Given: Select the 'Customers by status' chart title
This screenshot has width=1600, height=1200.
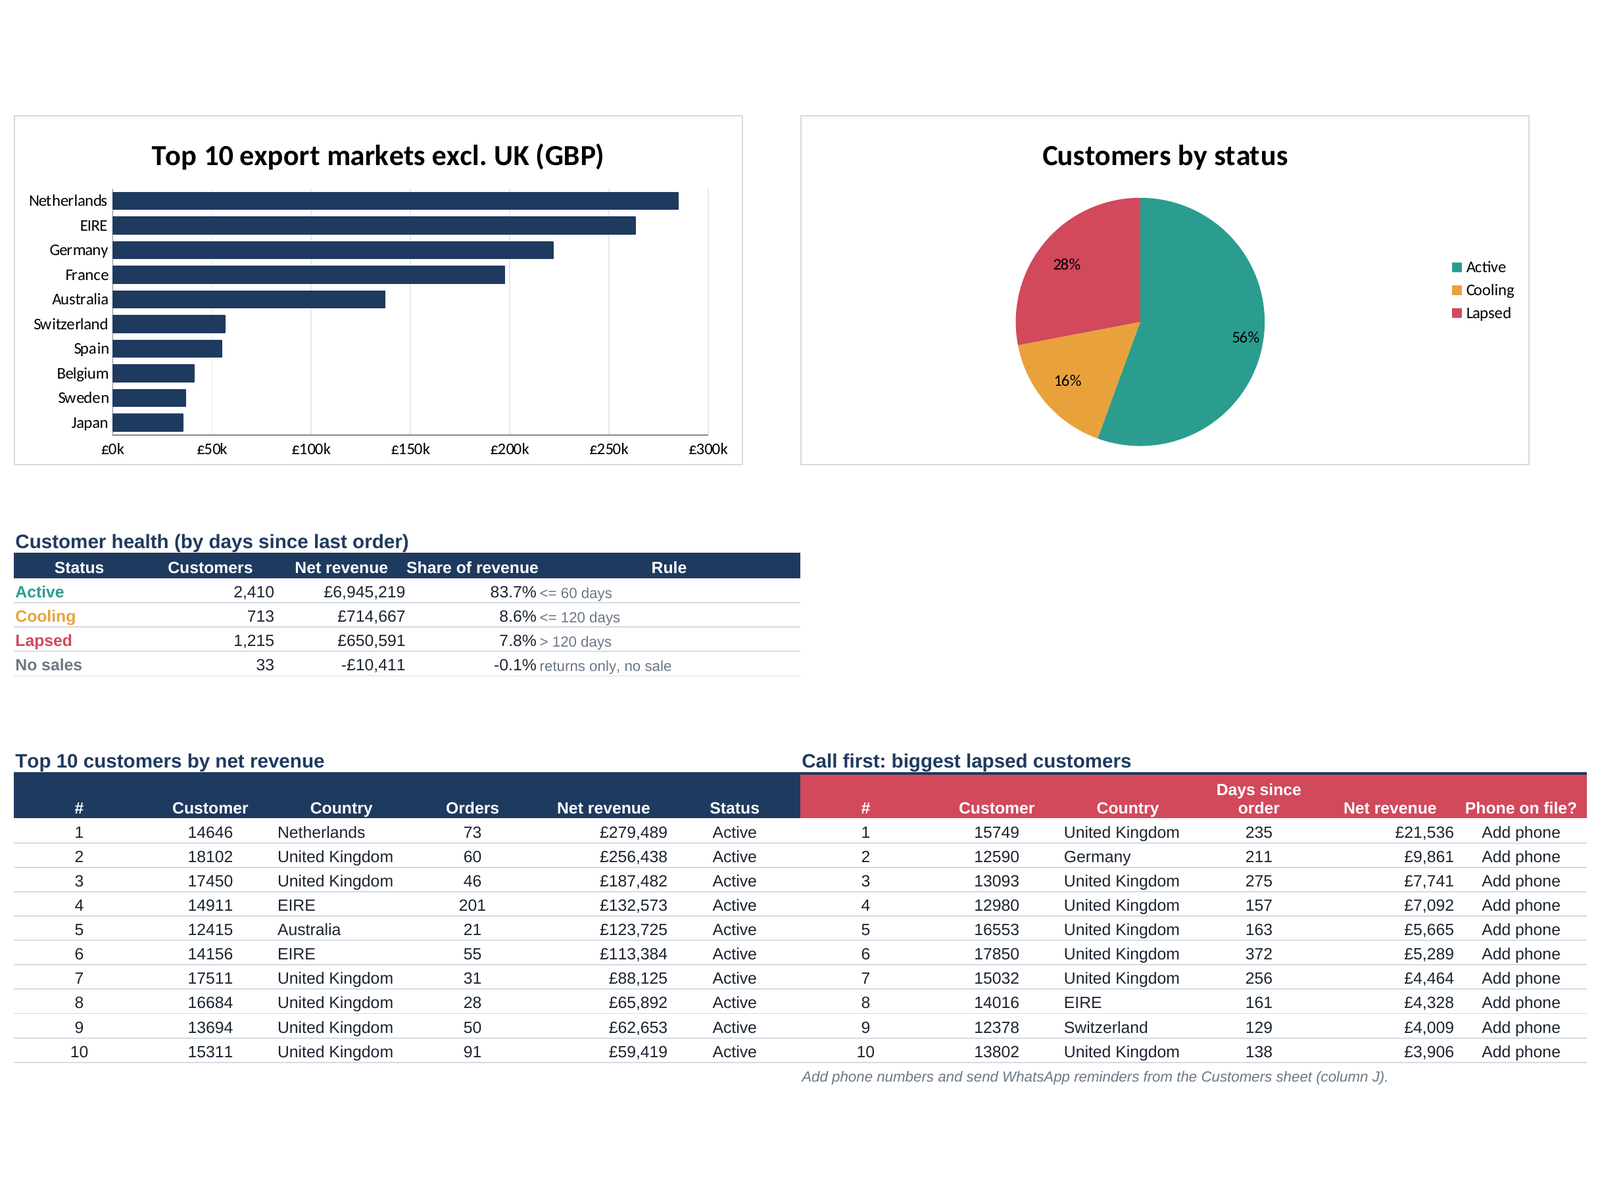Looking at the screenshot, I should coord(1164,156).
